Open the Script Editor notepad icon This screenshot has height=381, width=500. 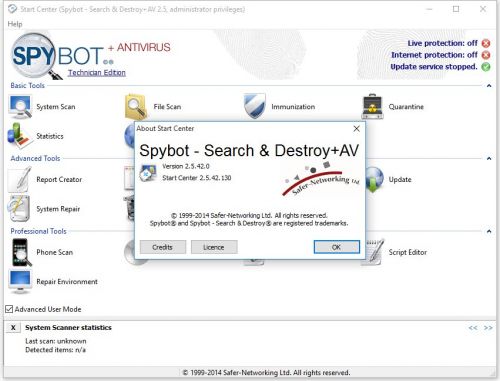(x=373, y=252)
